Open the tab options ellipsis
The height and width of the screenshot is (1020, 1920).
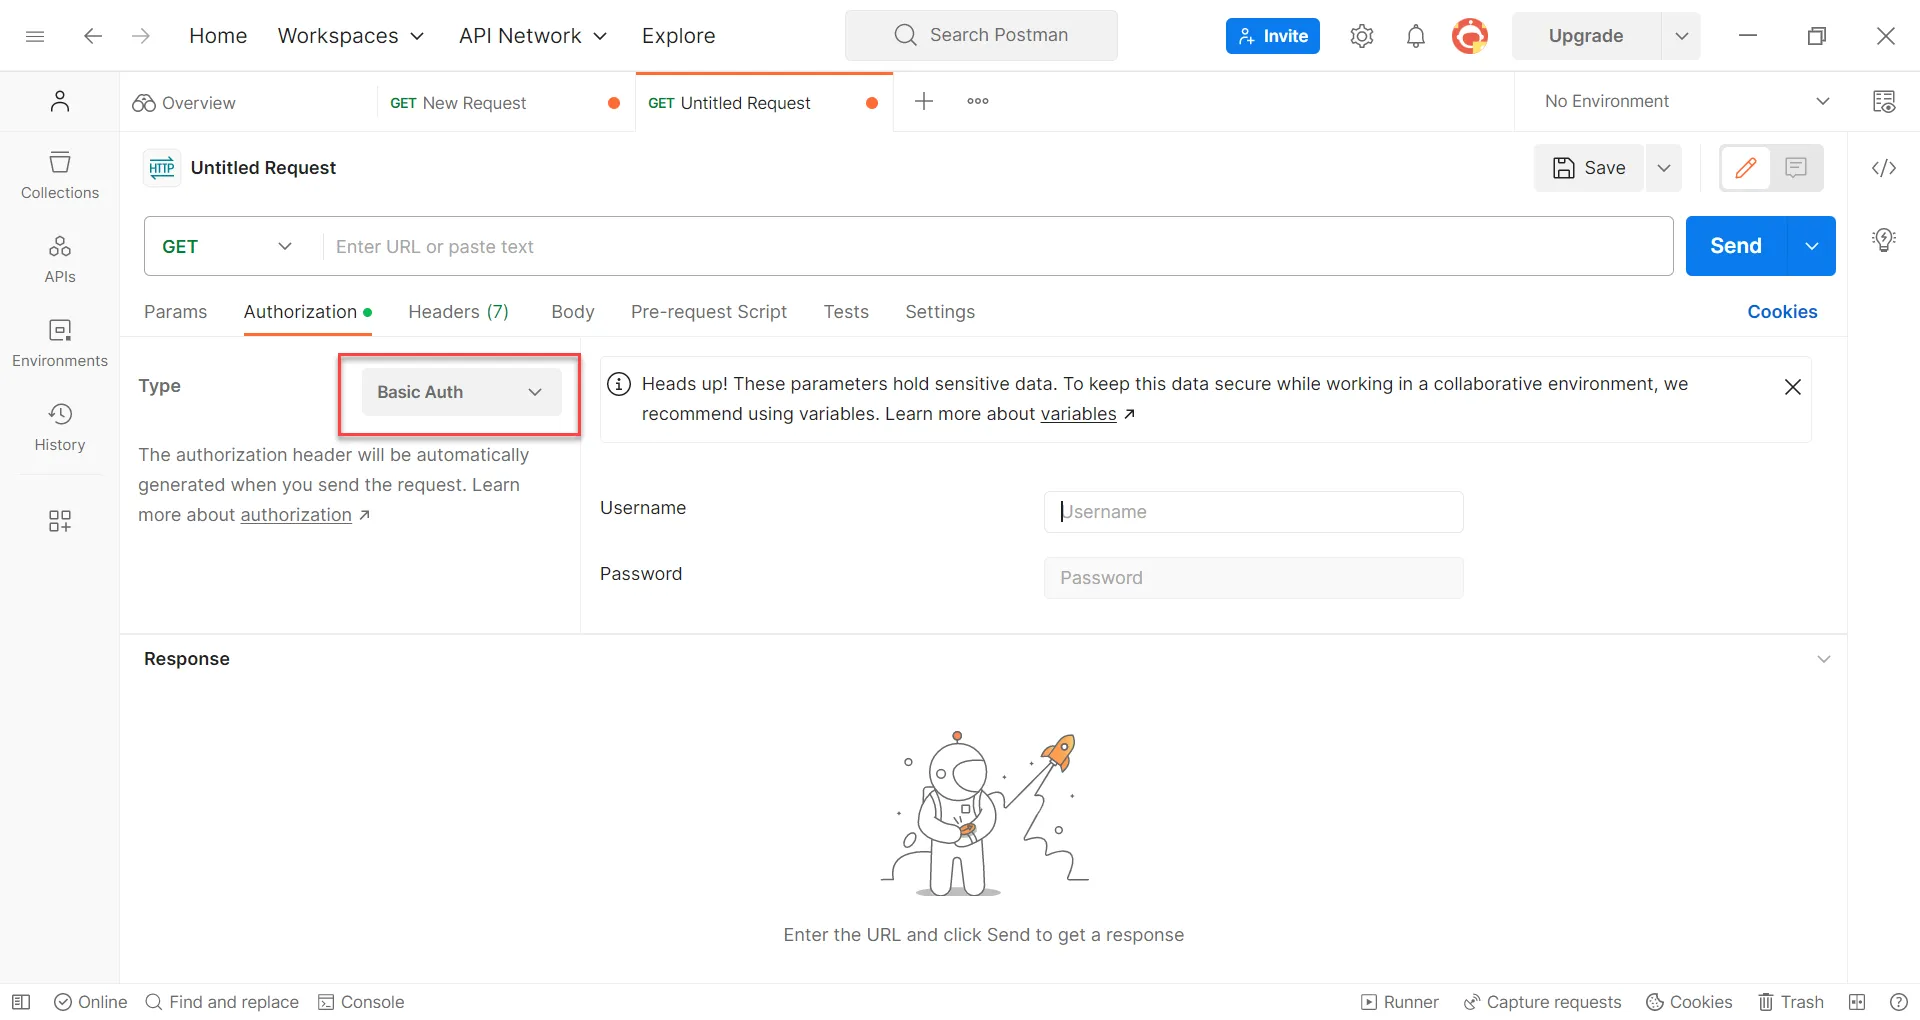point(978,101)
